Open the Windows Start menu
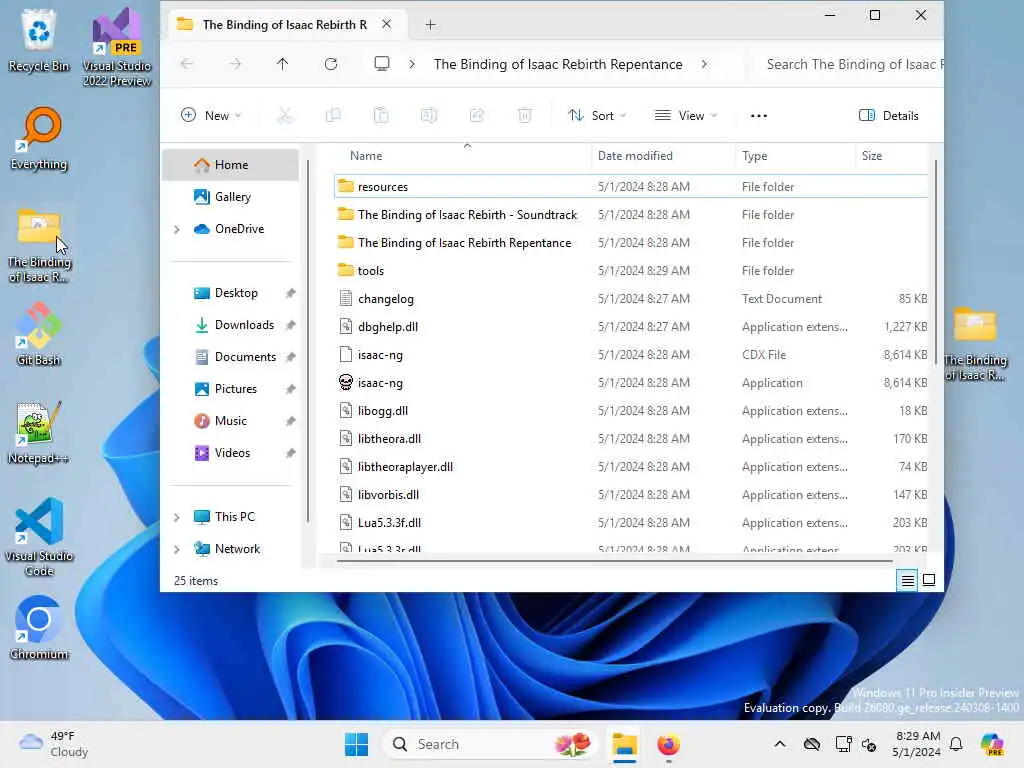1024x768 pixels. tap(356, 744)
